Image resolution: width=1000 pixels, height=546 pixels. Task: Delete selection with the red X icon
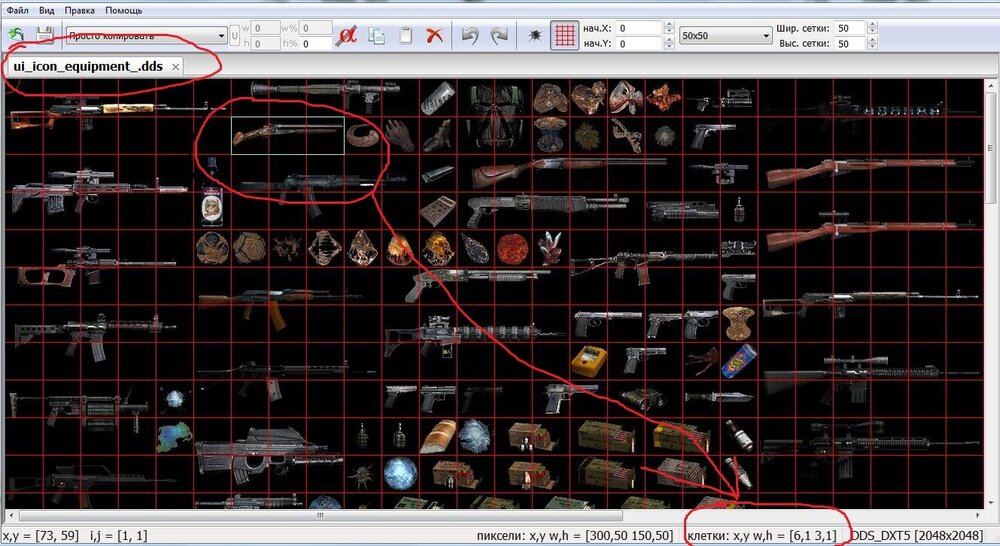434,35
